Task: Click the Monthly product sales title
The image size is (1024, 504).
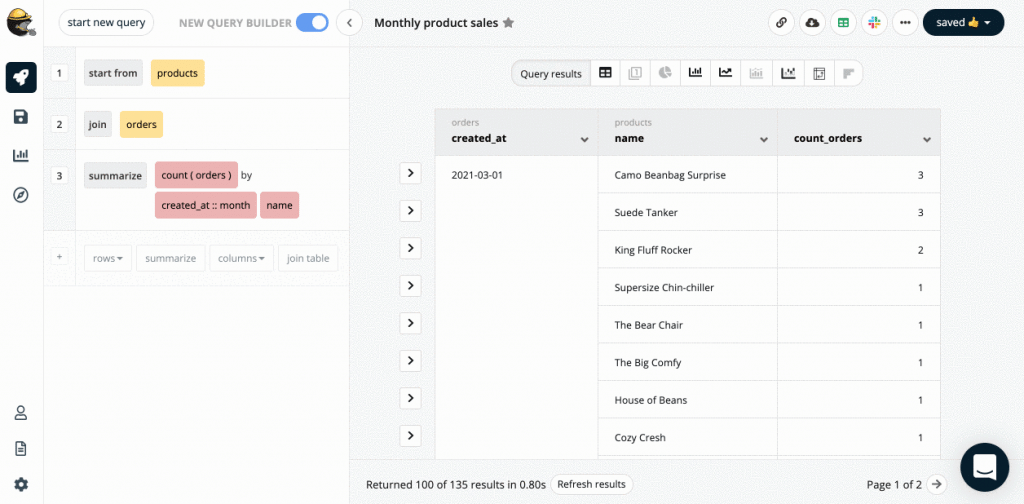Action: pyautogui.click(x=436, y=23)
